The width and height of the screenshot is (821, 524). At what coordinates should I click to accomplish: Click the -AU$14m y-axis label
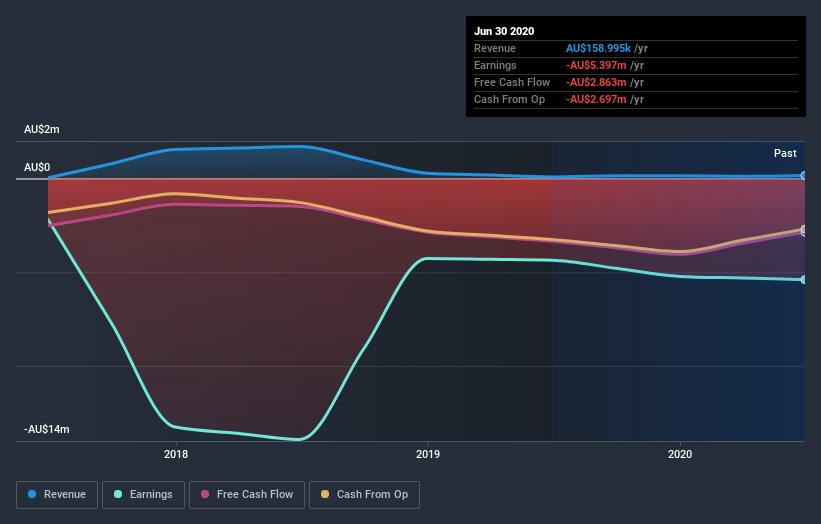(x=47, y=429)
